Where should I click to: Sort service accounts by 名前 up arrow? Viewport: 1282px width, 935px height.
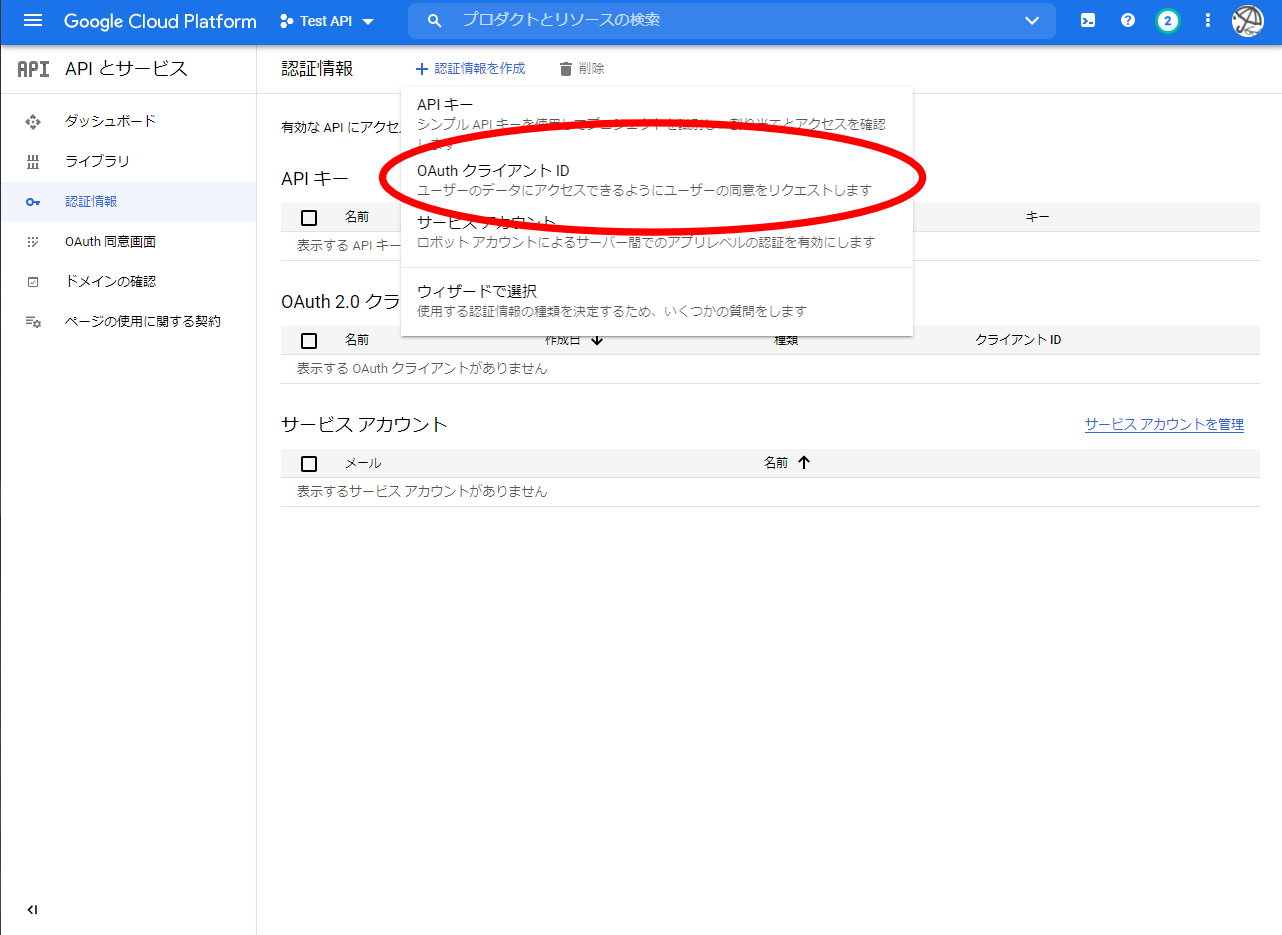click(x=804, y=463)
